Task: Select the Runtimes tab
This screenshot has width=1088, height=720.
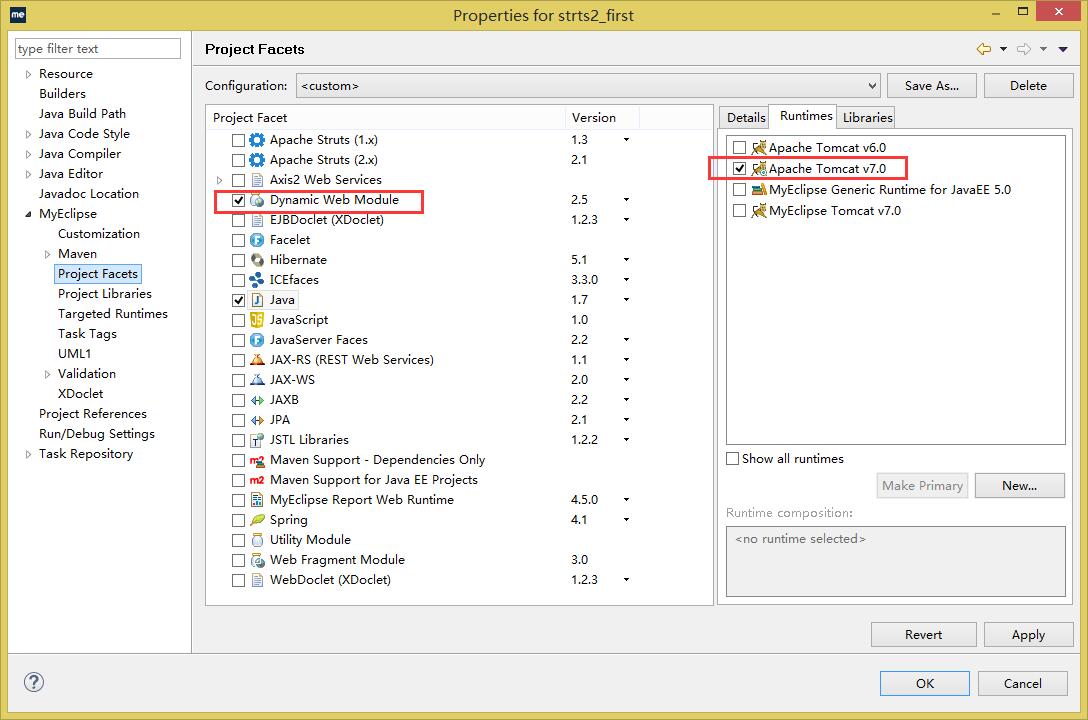Action: [806, 116]
